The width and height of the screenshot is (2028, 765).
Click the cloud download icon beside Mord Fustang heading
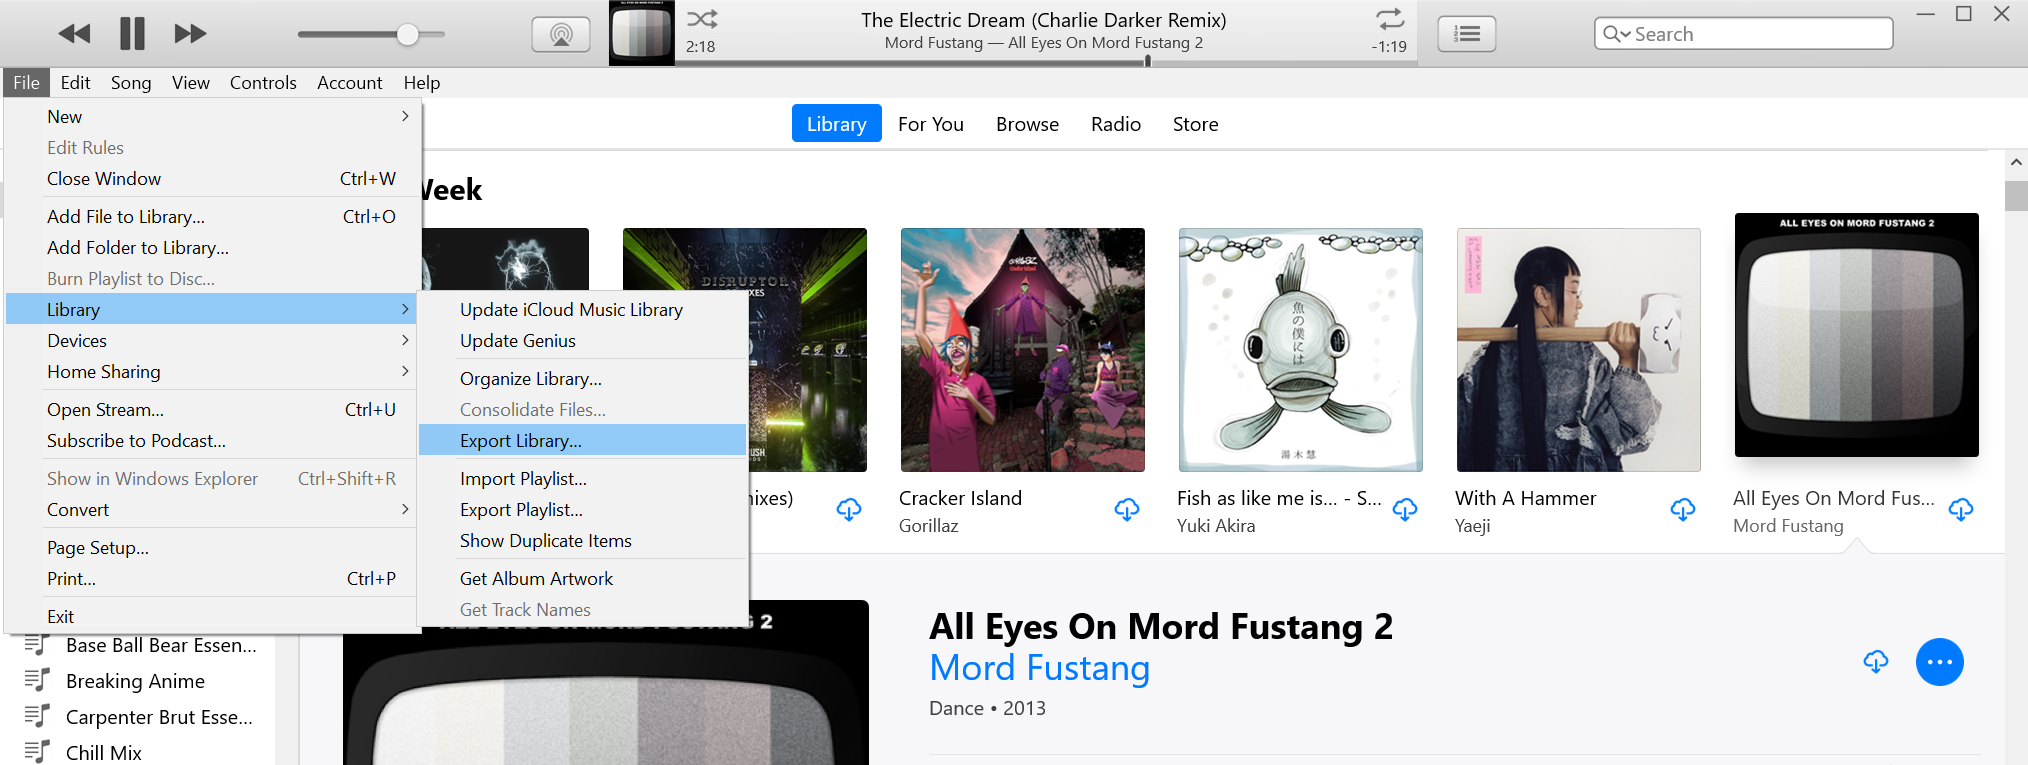pyautogui.click(x=1876, y=662)
